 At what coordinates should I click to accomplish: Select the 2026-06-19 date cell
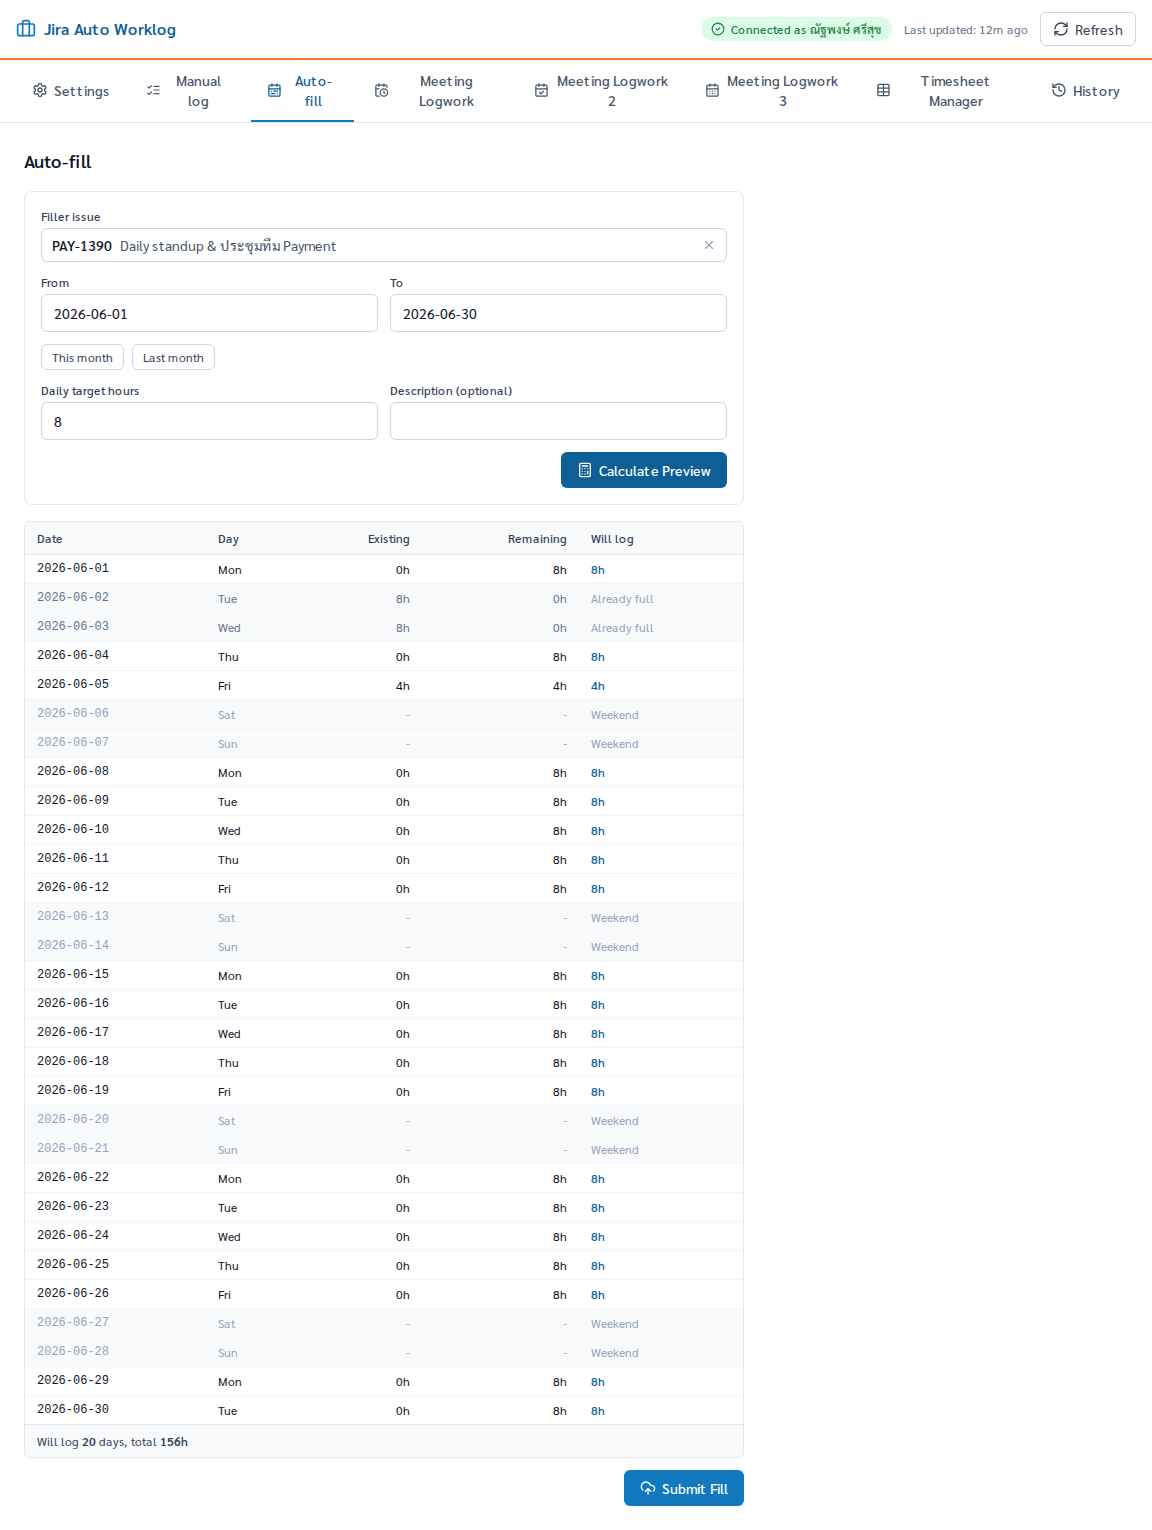click(73, 1090)
